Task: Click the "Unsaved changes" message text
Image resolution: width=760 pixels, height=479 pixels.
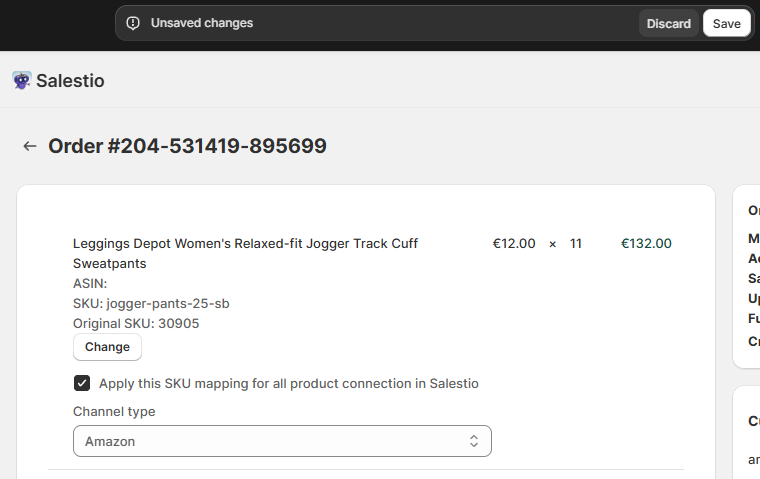Action: (x=202, y=23)
